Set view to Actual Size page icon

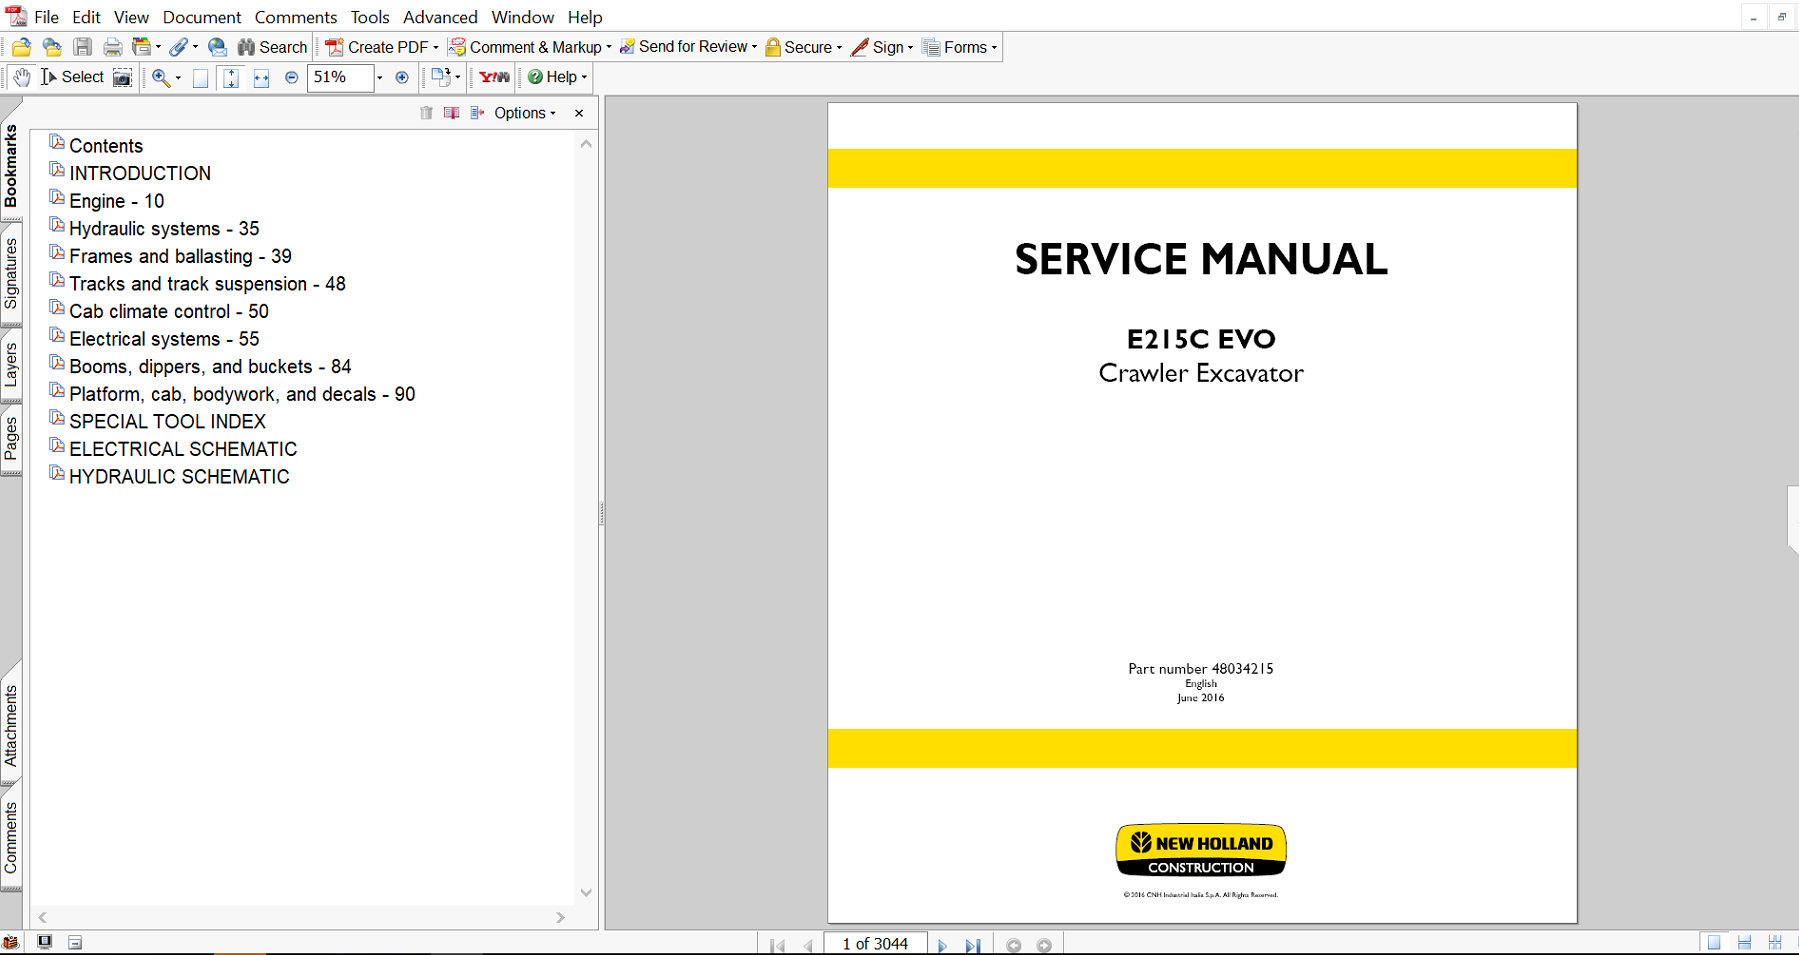pos(201,78)
